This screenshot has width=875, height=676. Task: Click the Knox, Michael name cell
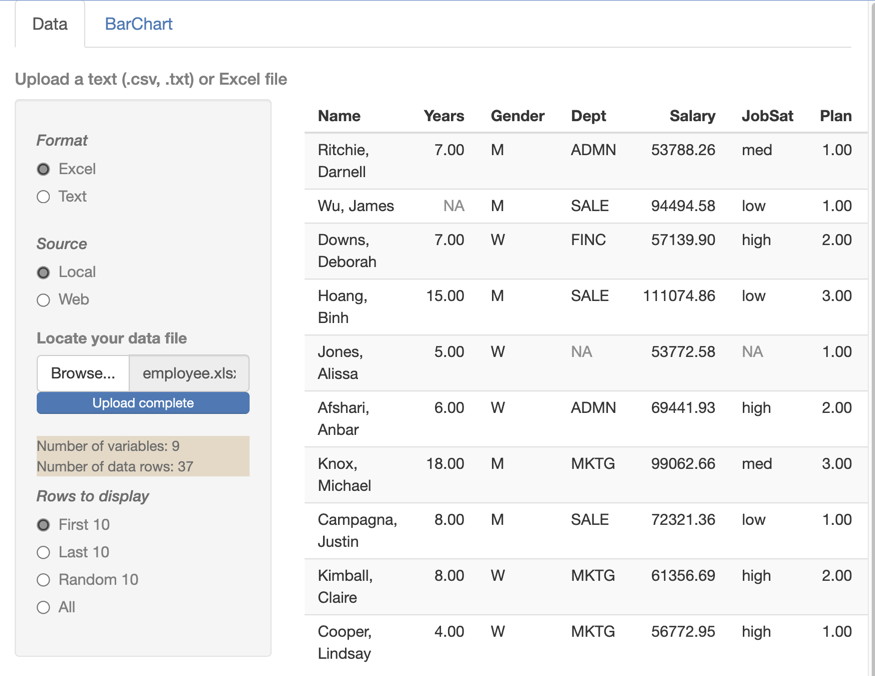tap(344, 475)
